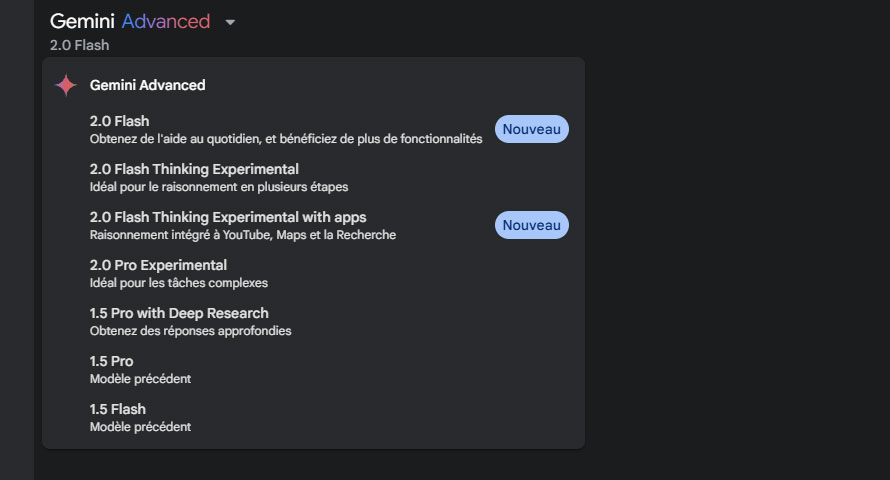Viewport: 890px width, 480px height.
Task: Choose the 1.5 Flash previous model
Action: click(x=313, y=418)
